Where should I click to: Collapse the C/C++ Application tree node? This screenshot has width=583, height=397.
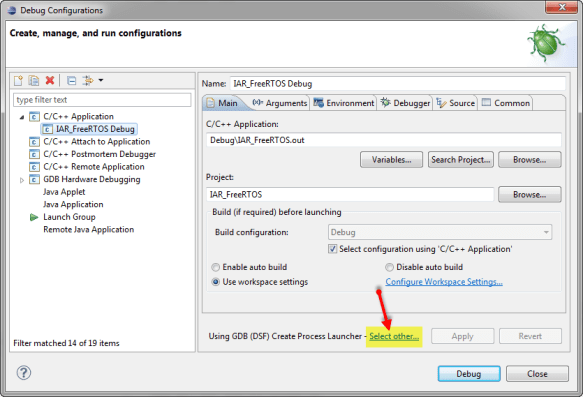pyautogui.click(x=22, y=117)
